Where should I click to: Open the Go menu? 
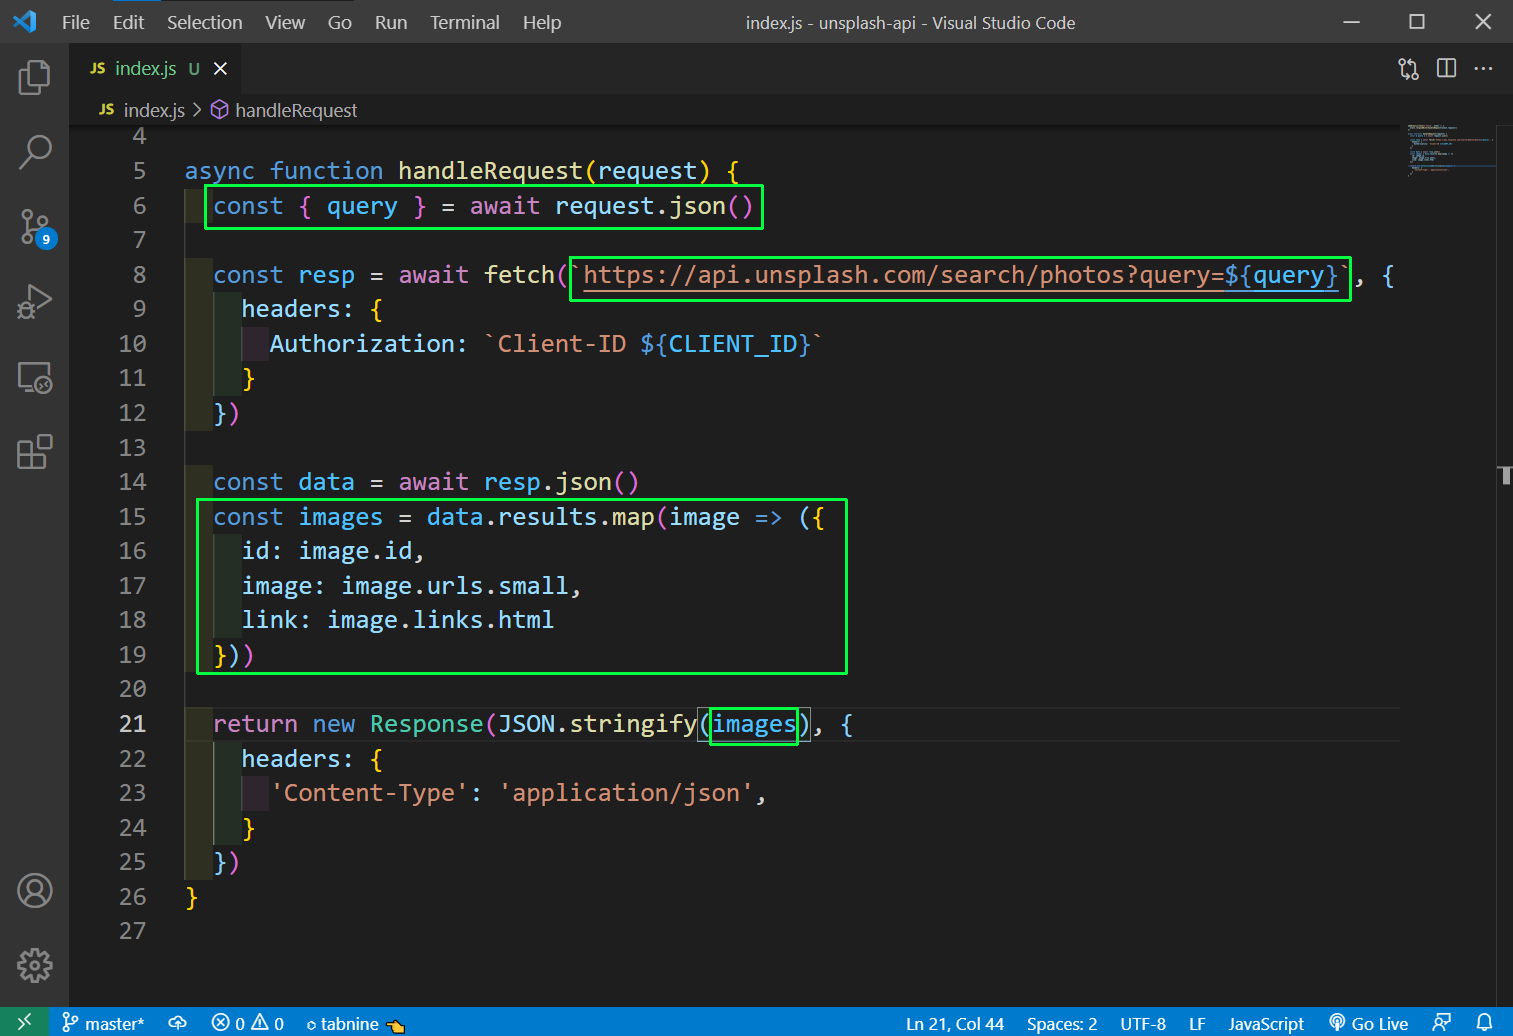(340, 22)
